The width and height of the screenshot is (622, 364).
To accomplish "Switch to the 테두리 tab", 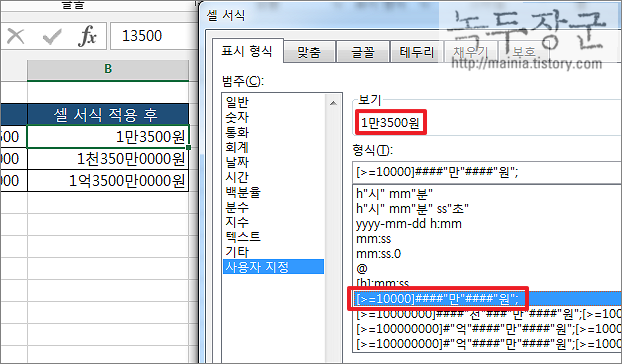I will click(x=417, y=52).
